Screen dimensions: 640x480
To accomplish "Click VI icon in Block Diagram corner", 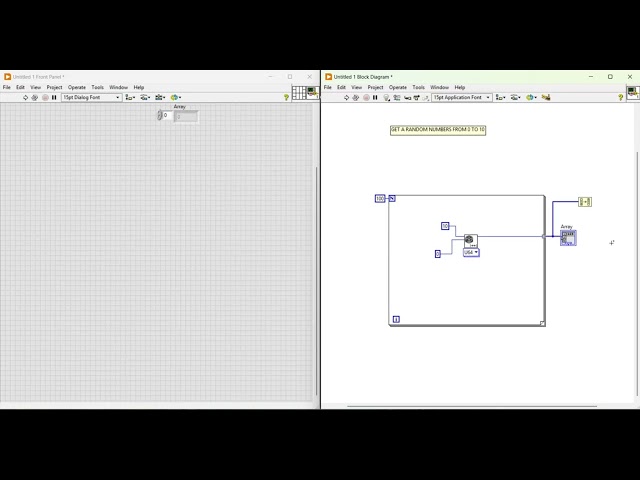I will pyautogui.click(x=633, y=92).
